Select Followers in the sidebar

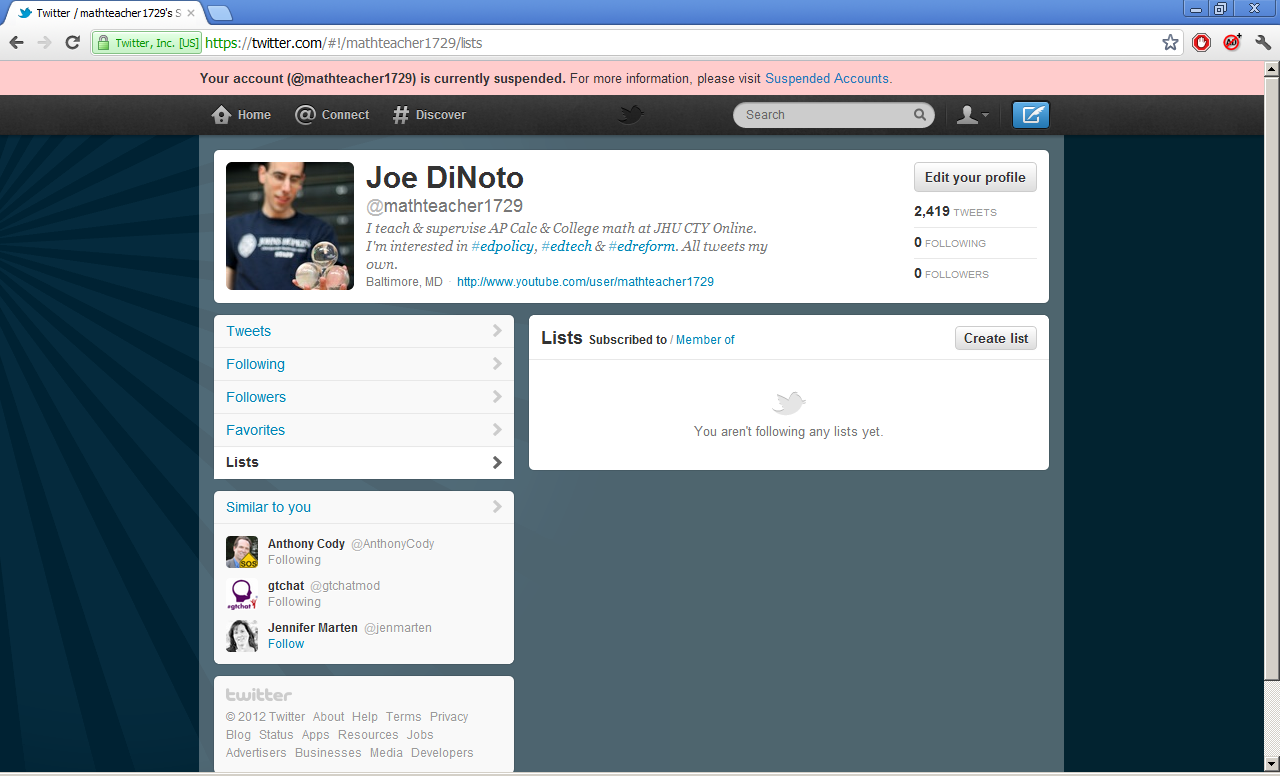pos(364,397)
